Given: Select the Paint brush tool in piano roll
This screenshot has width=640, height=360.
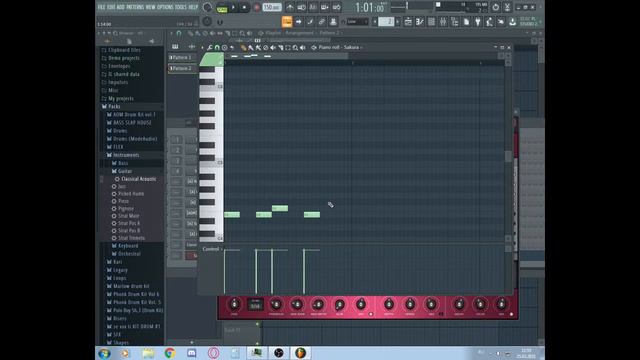Looking at the screenshot, I should coord(251,48).
